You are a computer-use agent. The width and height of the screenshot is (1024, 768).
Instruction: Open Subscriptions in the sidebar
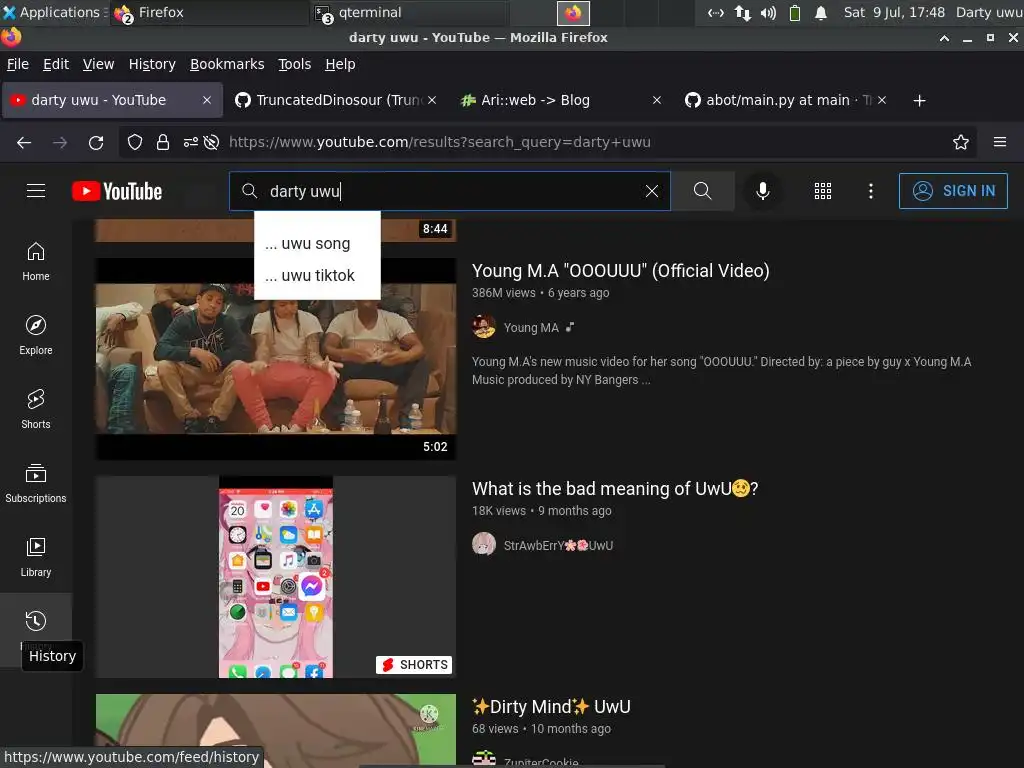click(x=36, y=483)
